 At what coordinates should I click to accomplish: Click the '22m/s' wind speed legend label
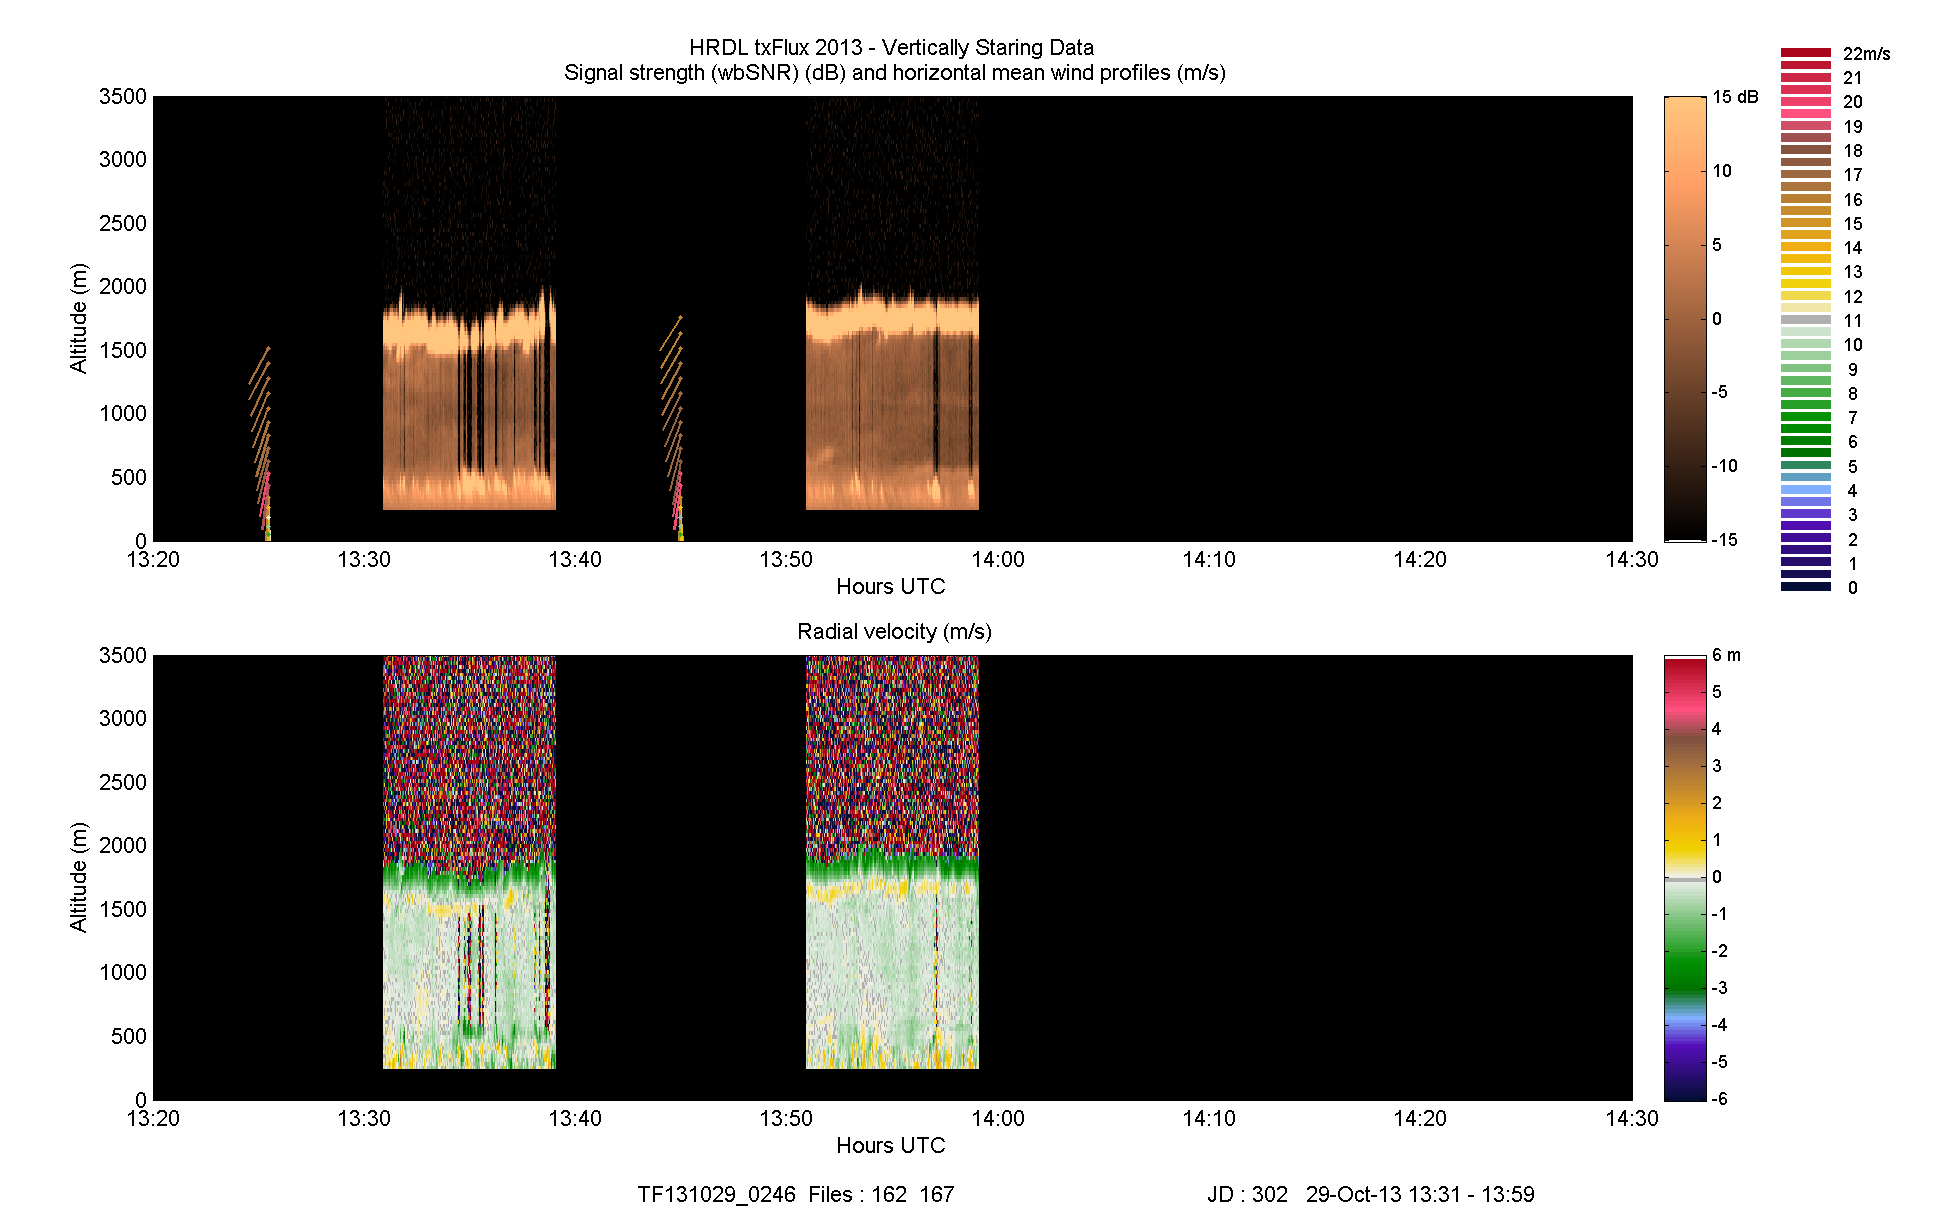coord(1866,53)
